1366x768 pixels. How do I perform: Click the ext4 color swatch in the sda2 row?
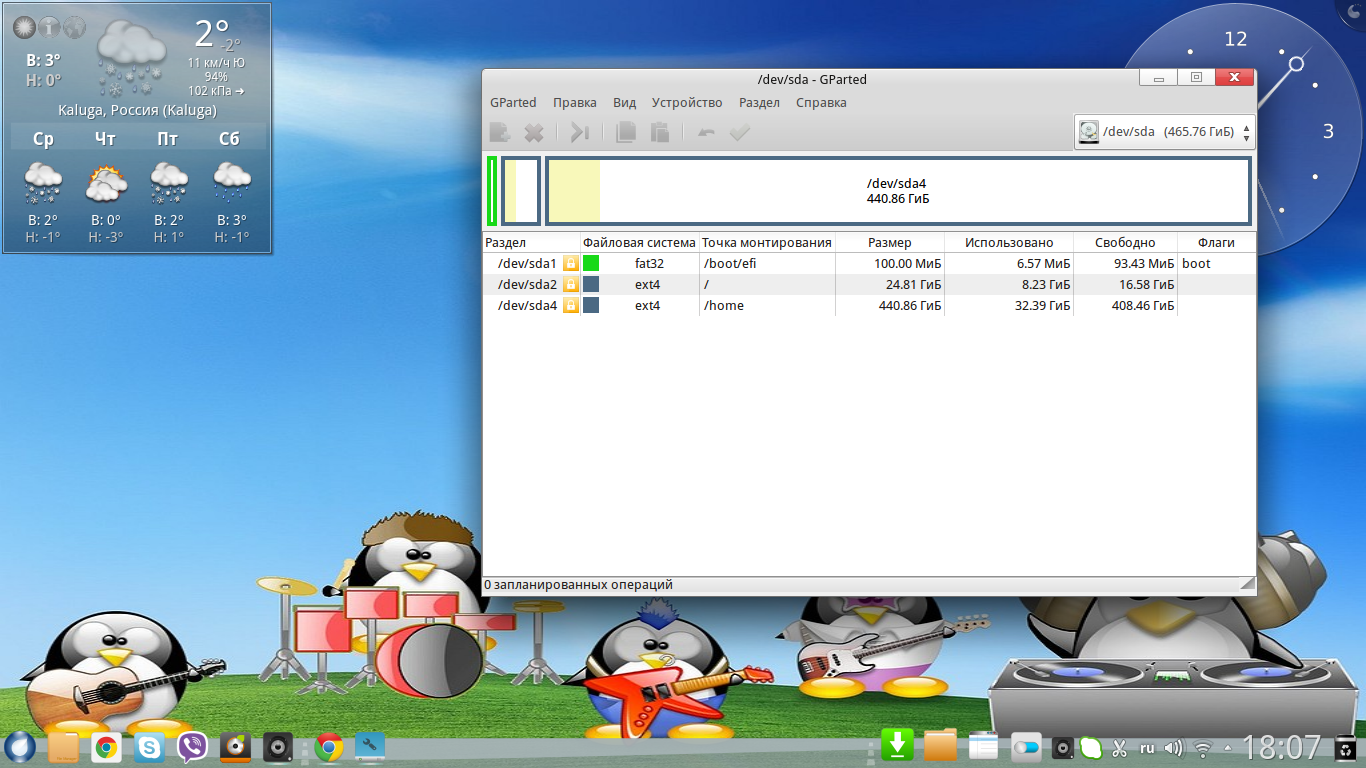(x=591, y=285)
